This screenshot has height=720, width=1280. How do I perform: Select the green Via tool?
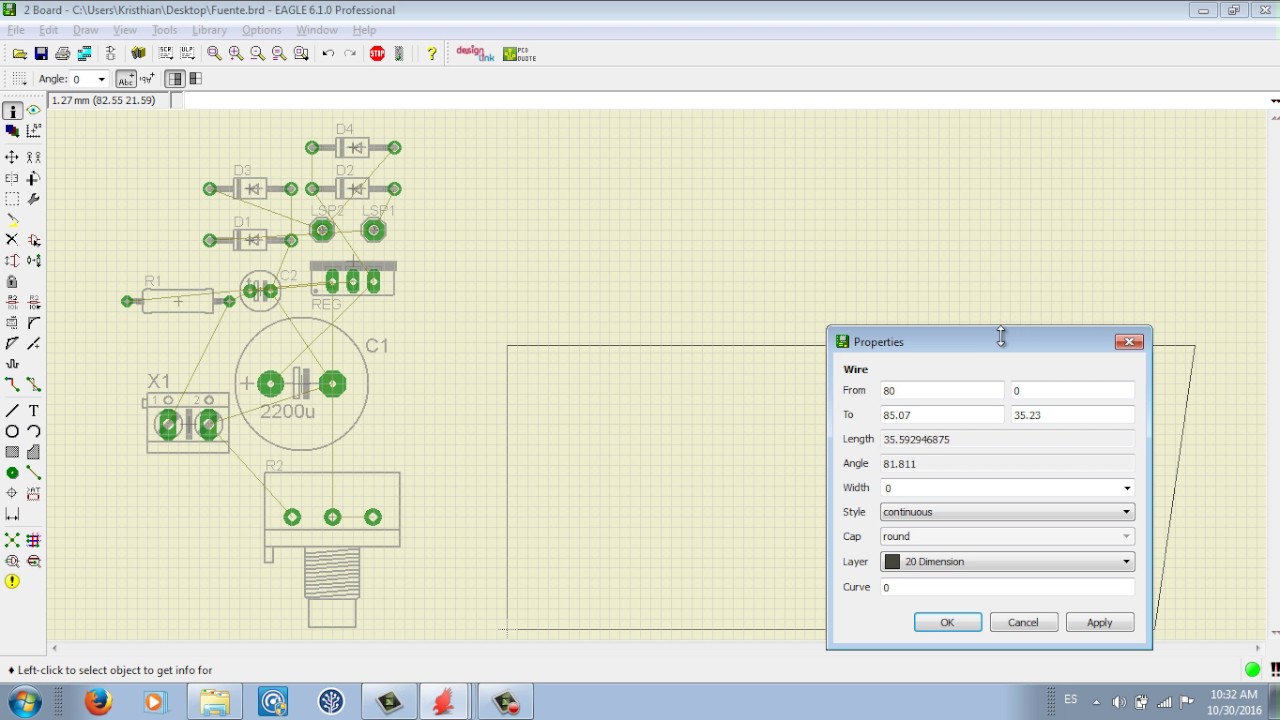point(12,473)
